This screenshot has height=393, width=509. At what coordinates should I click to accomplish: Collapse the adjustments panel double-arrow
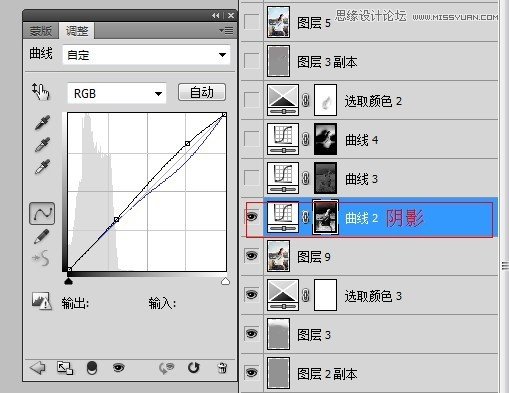pyautogui.click(x=216, y=16)
